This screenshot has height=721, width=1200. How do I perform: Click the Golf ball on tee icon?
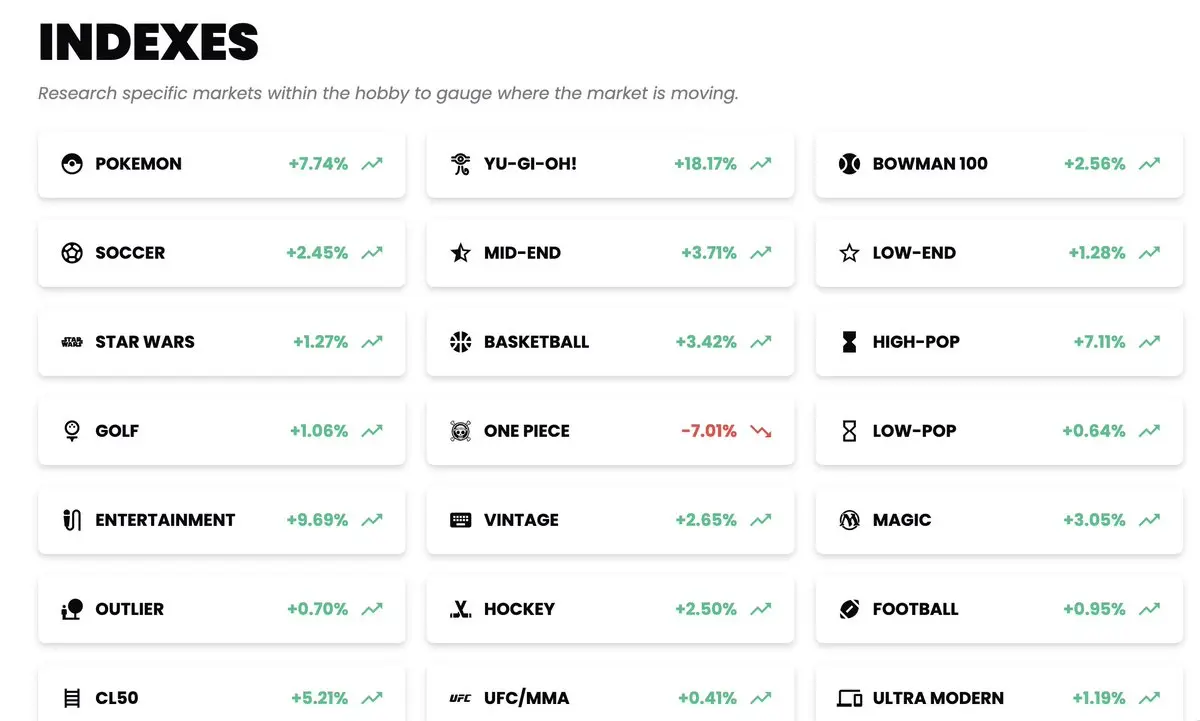tap(72, 431)
